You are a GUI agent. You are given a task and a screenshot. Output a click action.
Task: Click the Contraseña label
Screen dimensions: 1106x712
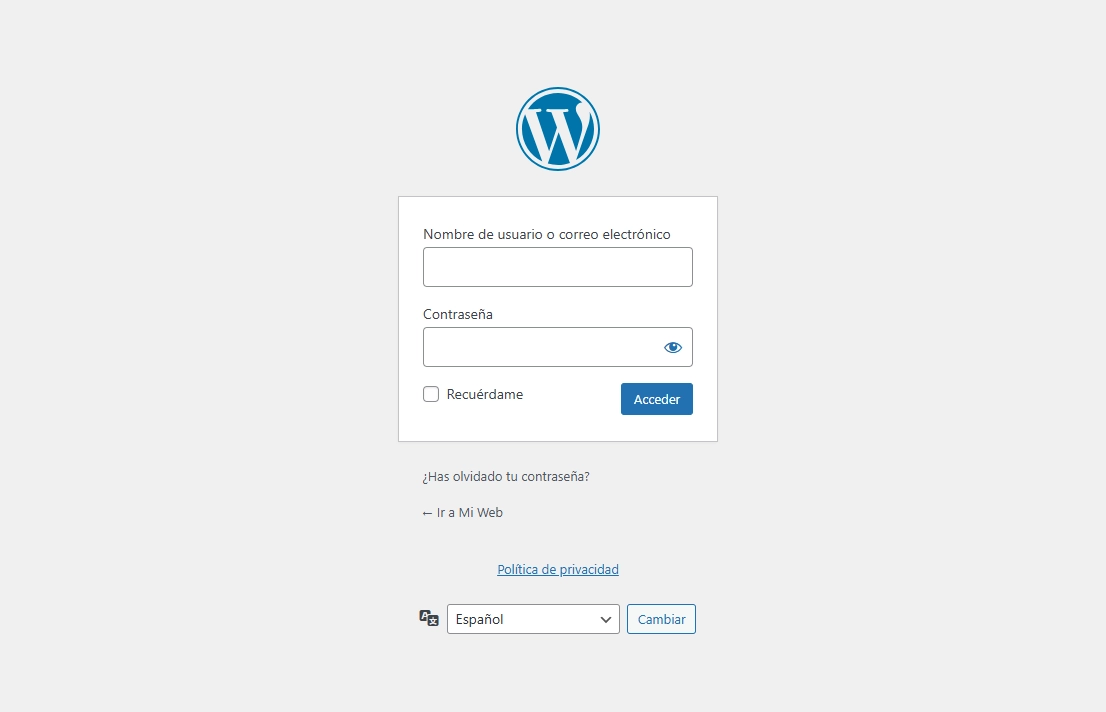tap(458, 315)
